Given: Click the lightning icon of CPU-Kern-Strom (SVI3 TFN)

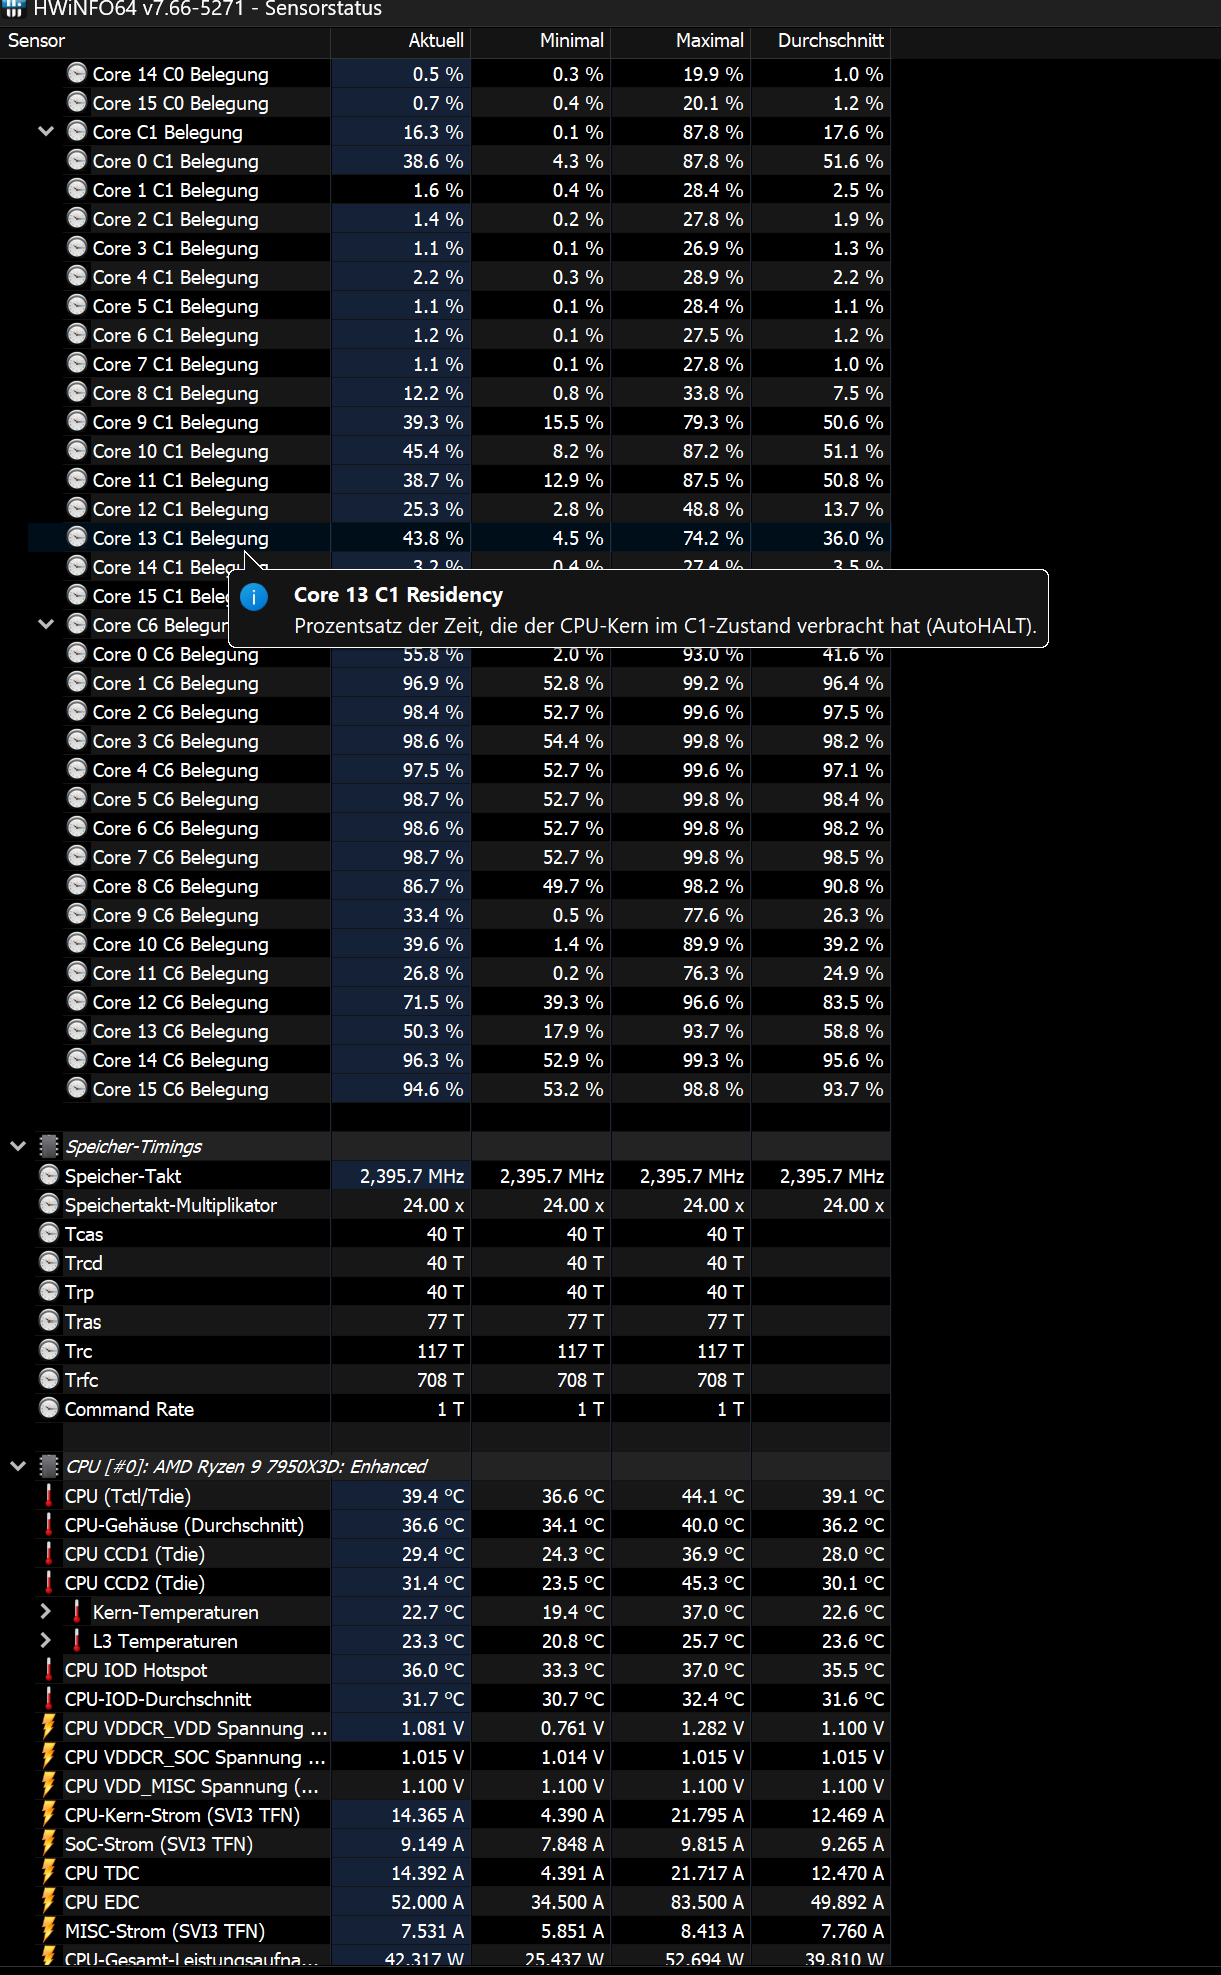Looking at the screenshot, I should coord(49,1814).
